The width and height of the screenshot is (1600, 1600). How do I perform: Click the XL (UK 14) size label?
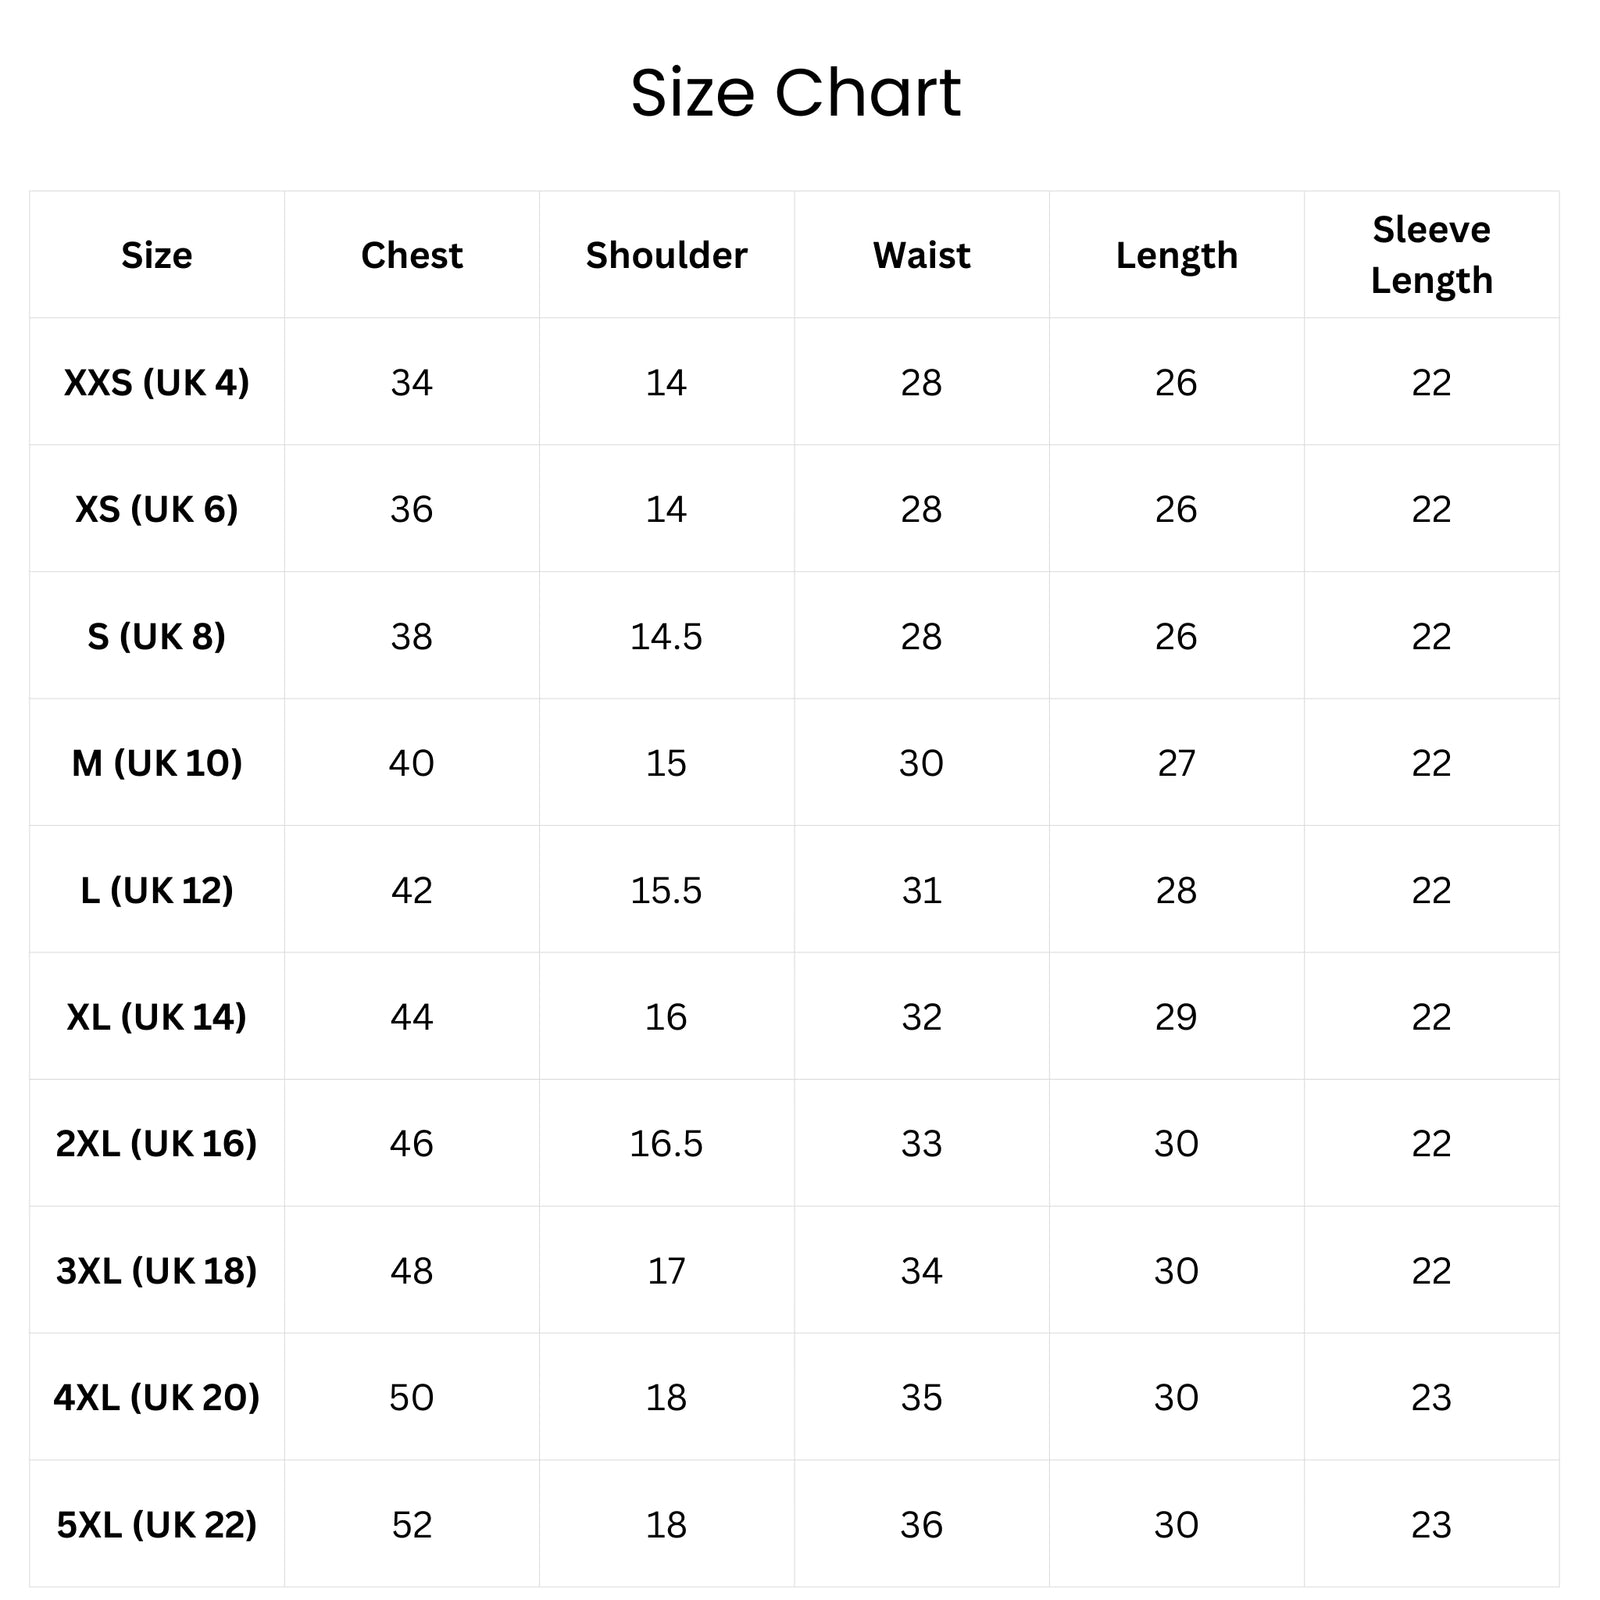[157, 1017]
